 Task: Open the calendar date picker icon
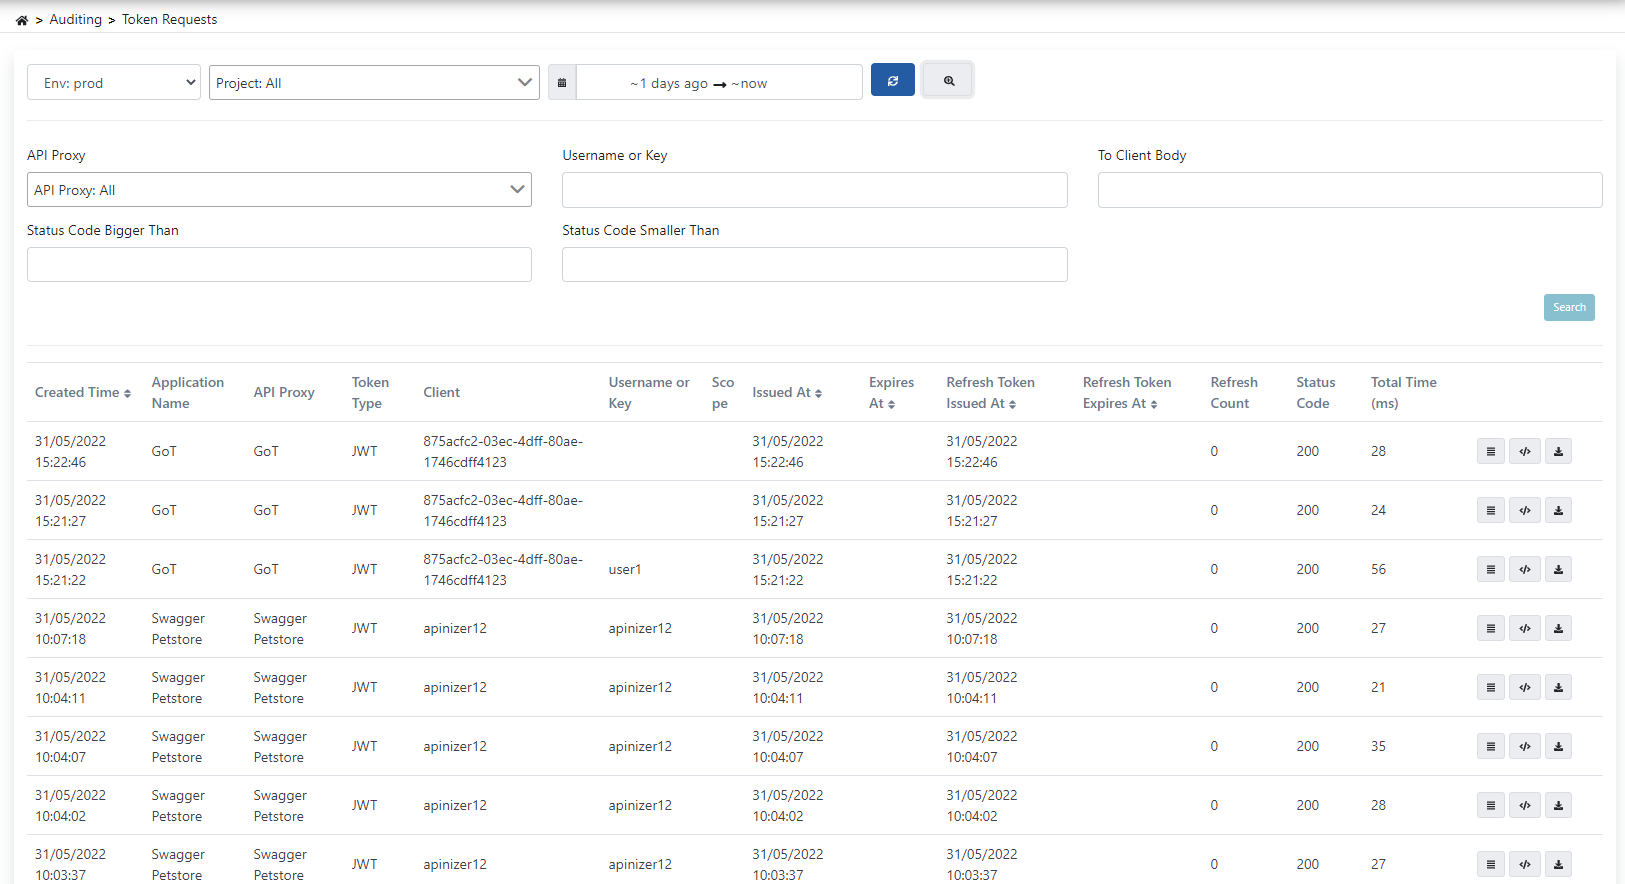click(562, 83)
